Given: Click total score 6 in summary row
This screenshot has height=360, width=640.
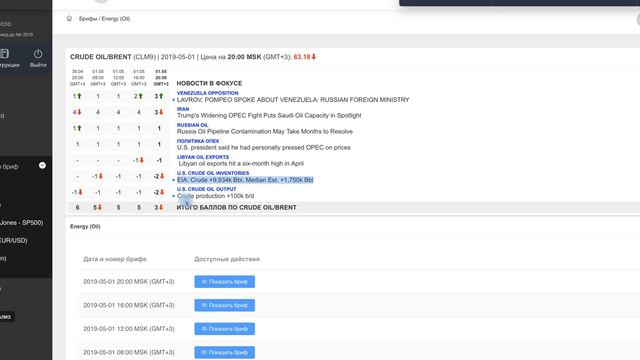Looking at the screenshot, I should (78, 207).
